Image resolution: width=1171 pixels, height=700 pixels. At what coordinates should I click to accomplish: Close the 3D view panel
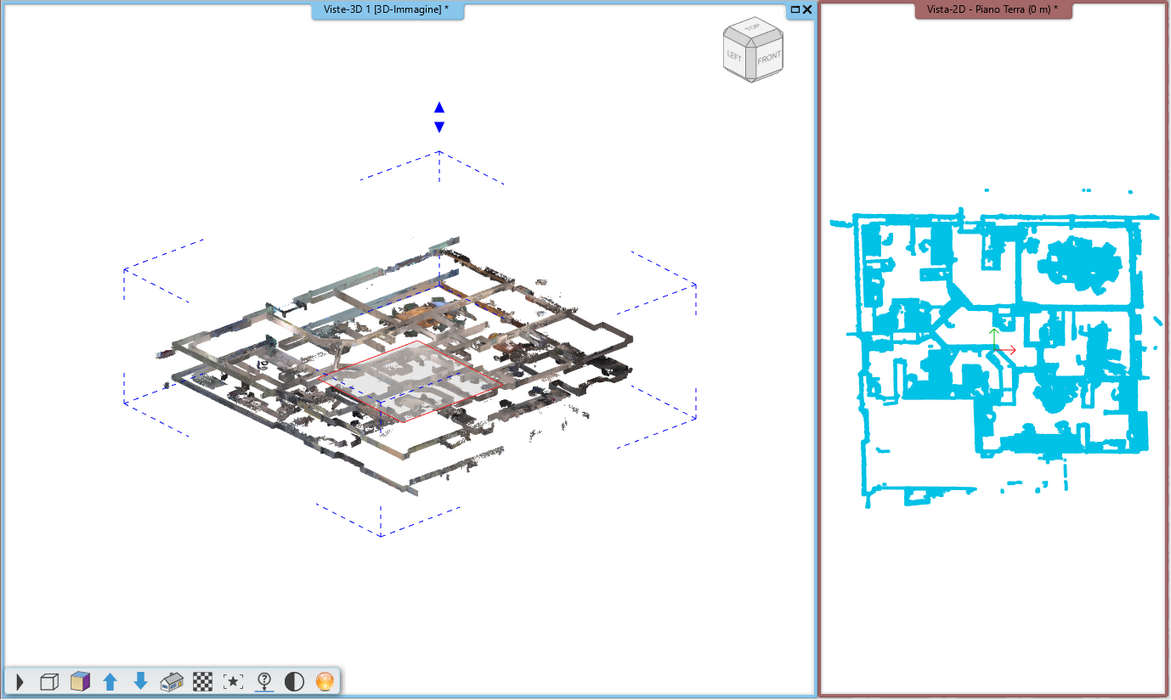pyautogui.click(x=807, y=10)
